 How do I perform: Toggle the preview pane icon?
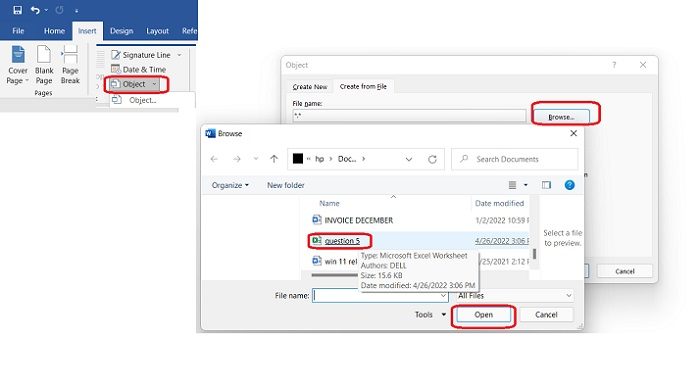pos(546,185)
